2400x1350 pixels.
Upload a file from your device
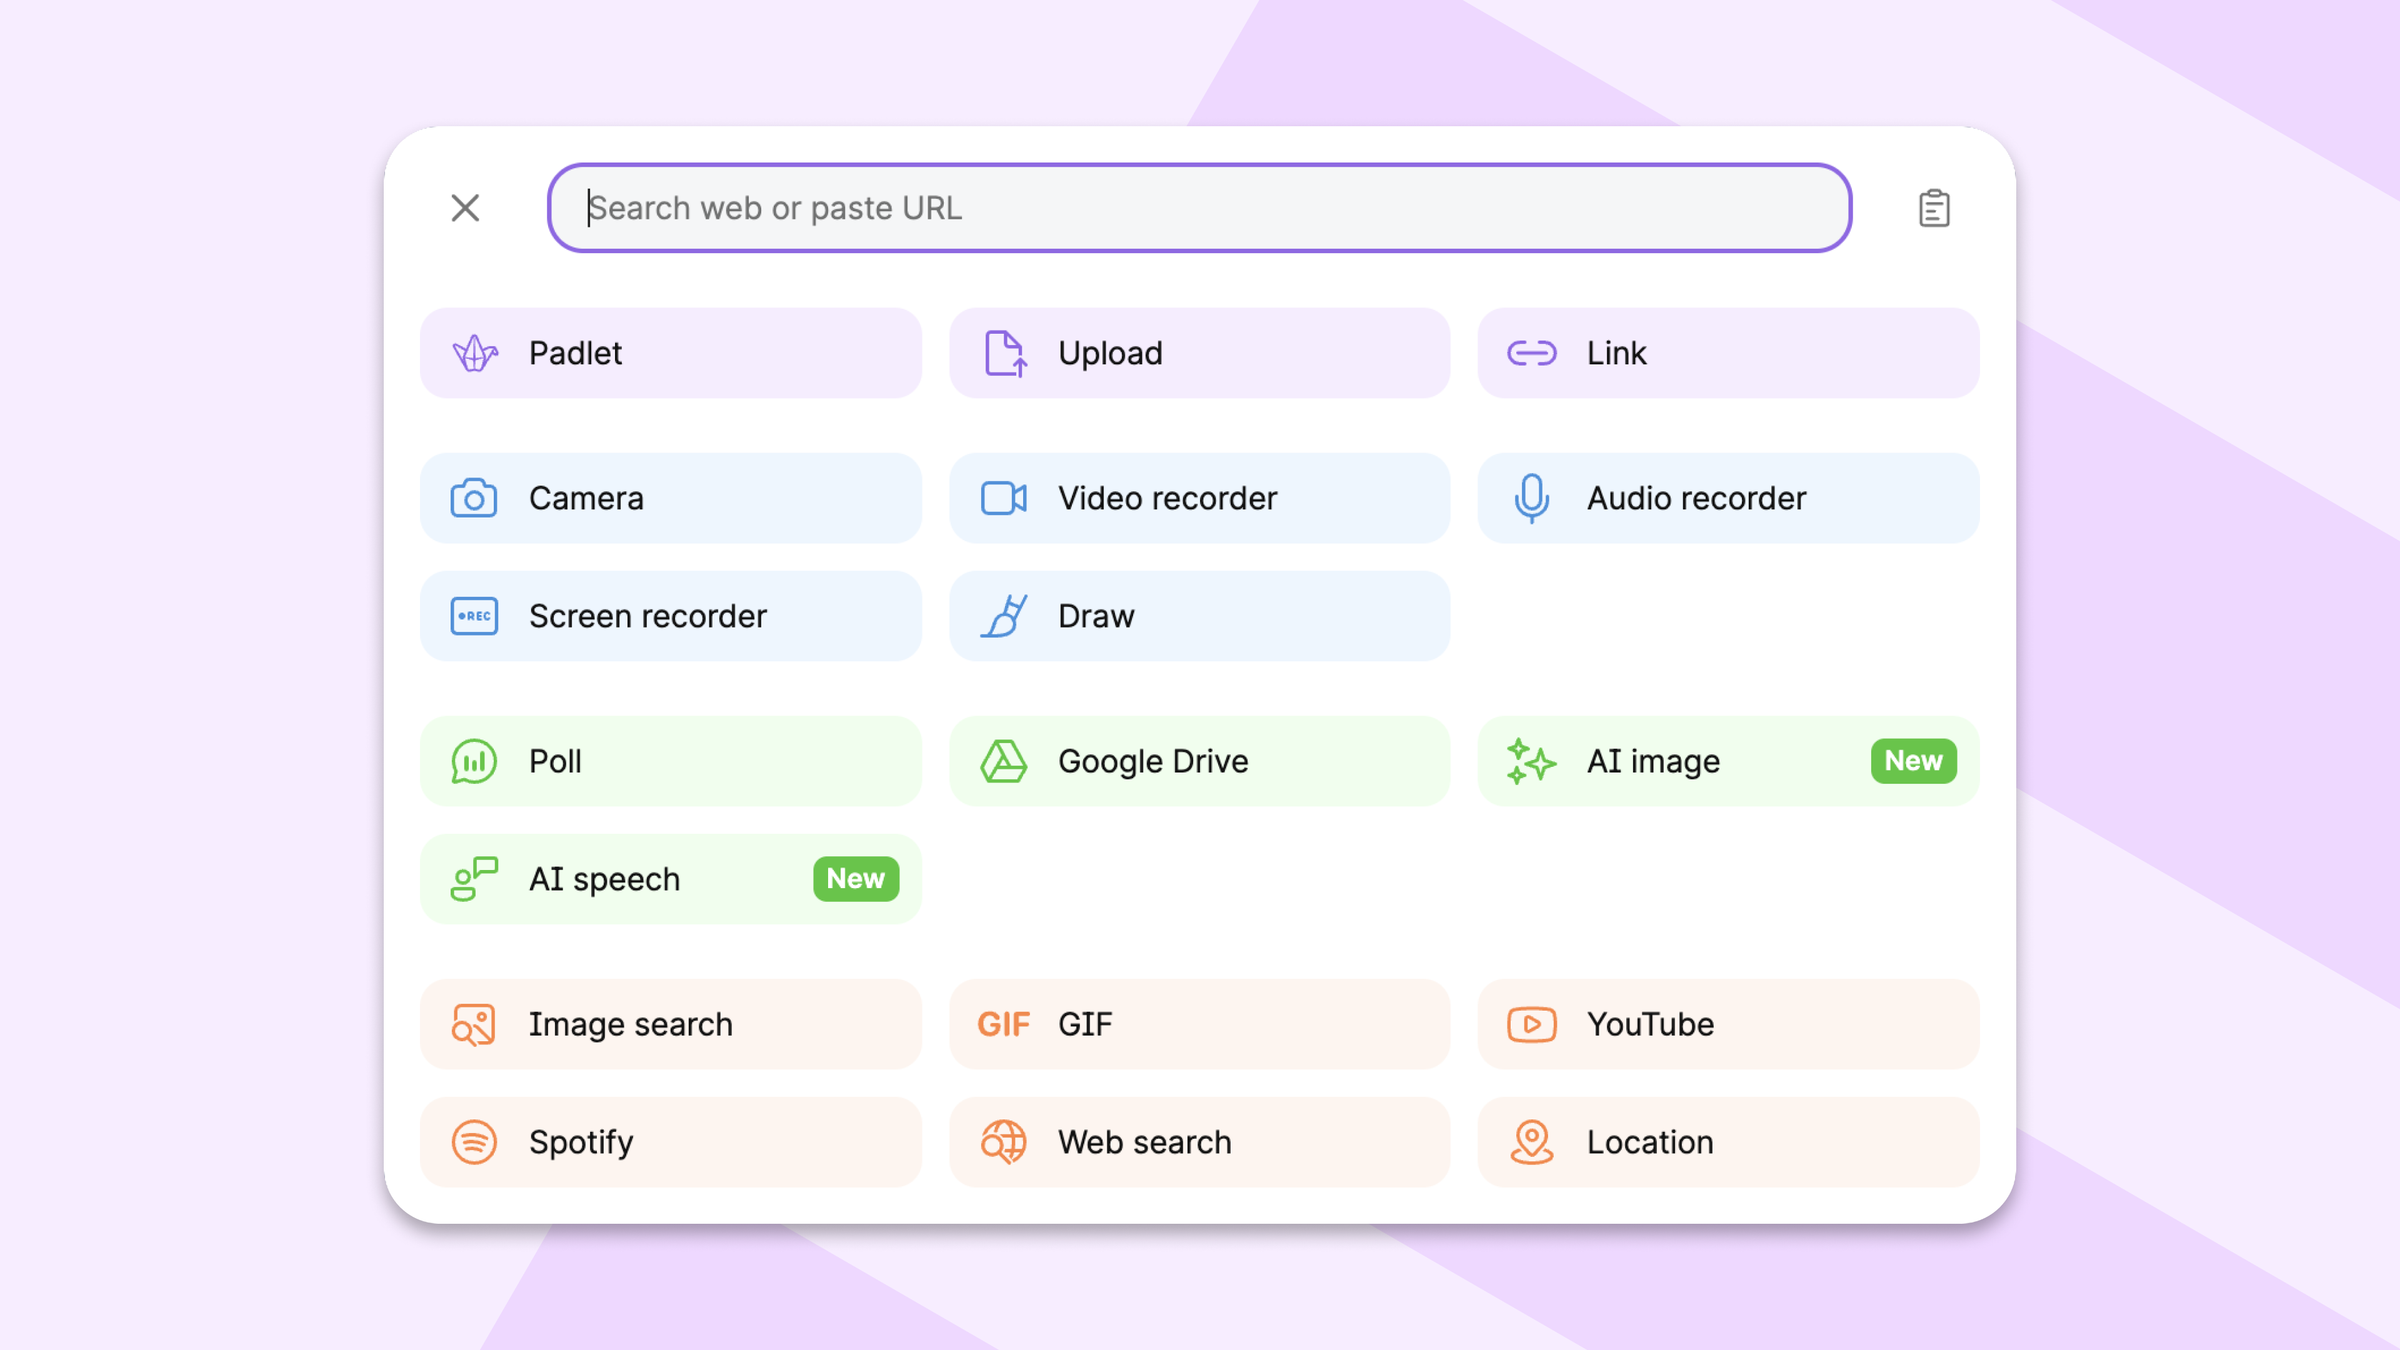coord(1198,353)
